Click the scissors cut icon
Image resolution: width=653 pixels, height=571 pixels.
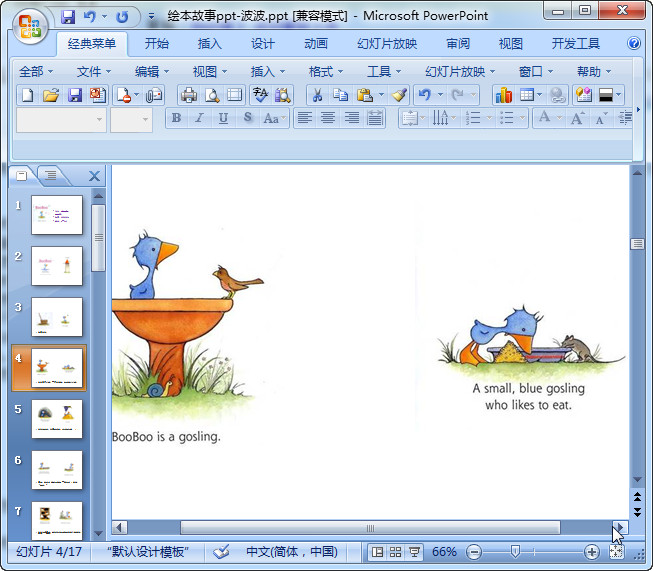tap(317, 95)
